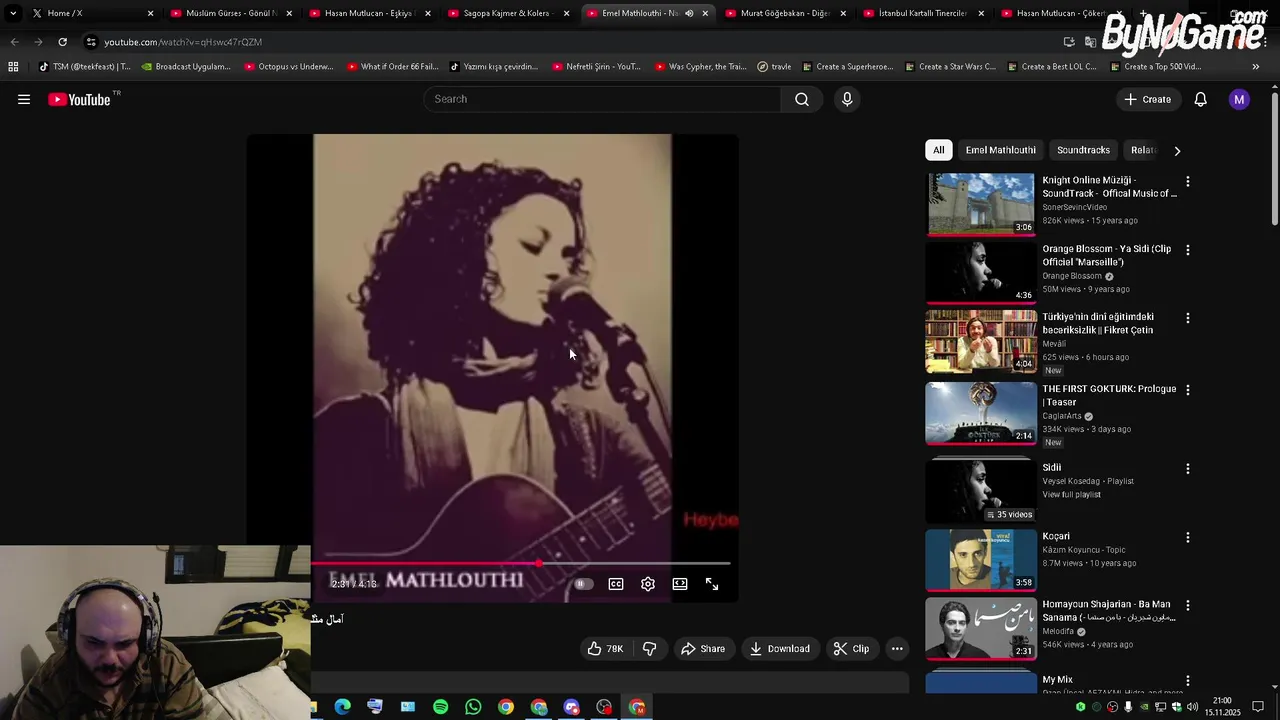This screenshot has height=720, width=1280.
Task: Go back with the browser back arrow
Action: click(x=14, y=42)
